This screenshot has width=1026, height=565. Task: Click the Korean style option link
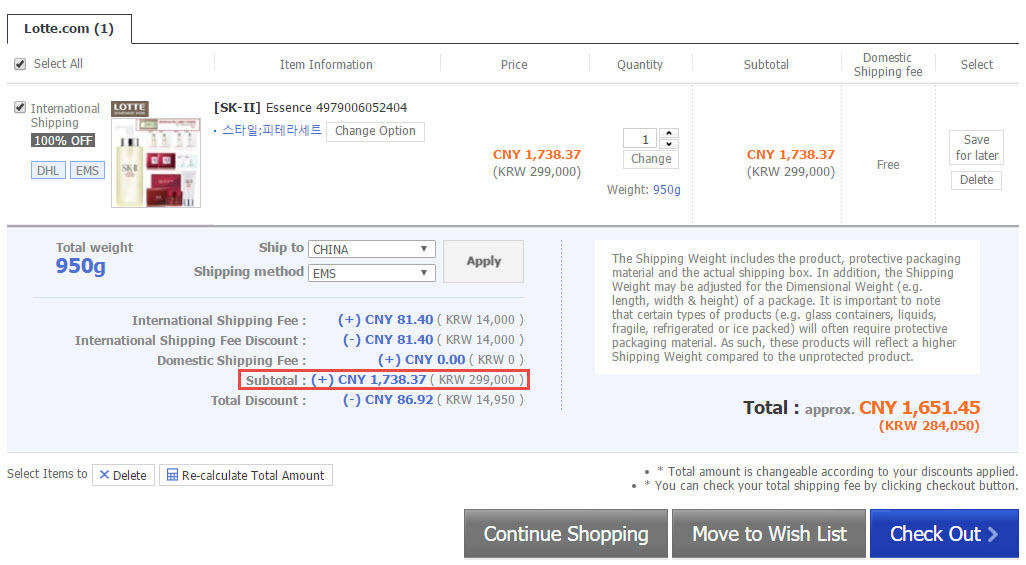271,130
